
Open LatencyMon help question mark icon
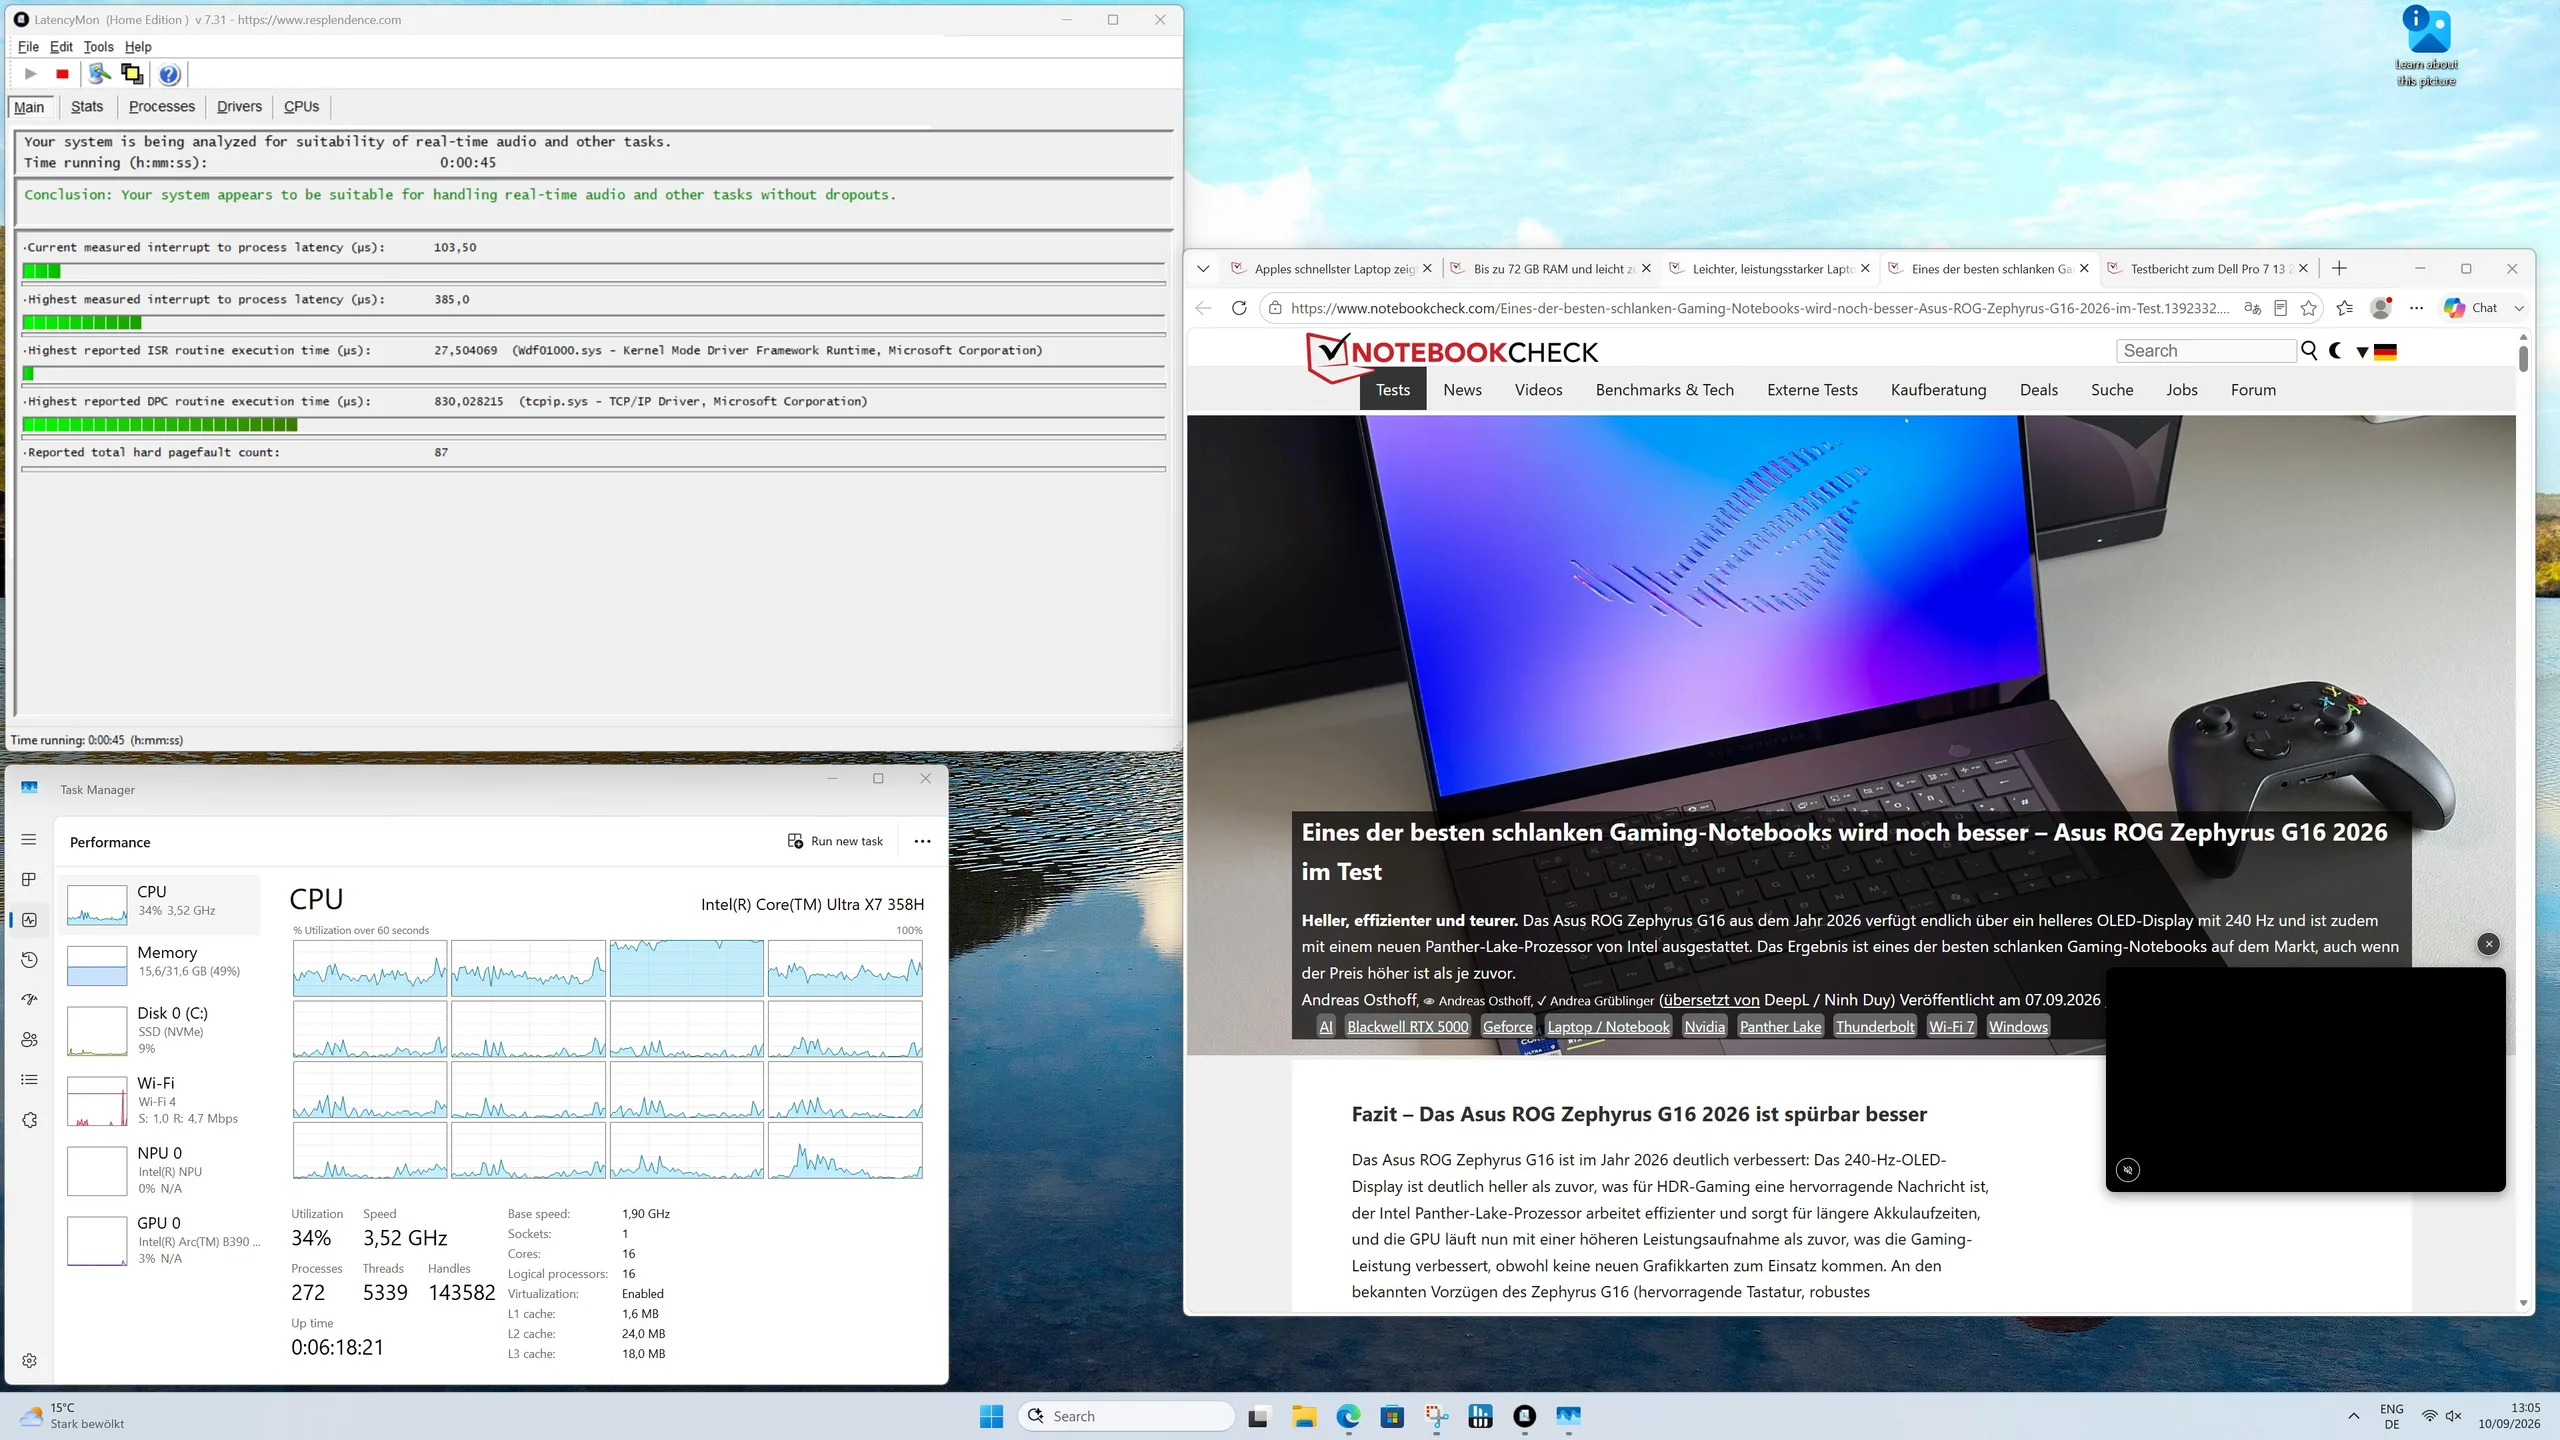pos(169,74)
